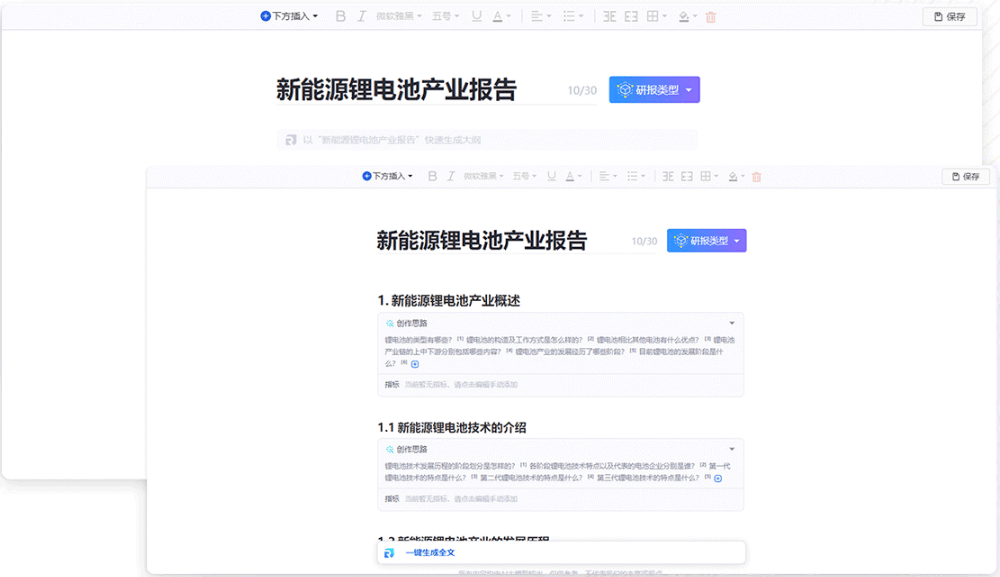Click red trash icon in front window toolbar

point(756,177)
